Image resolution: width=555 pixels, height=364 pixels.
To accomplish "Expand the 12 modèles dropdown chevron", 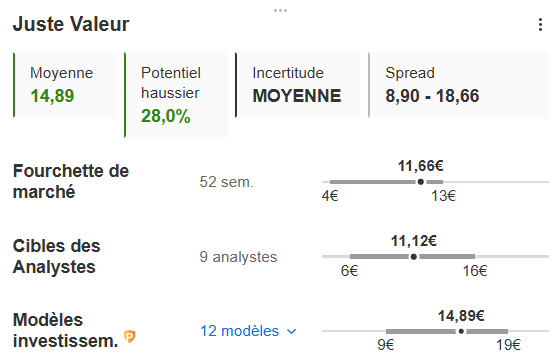I will [291, 331].
